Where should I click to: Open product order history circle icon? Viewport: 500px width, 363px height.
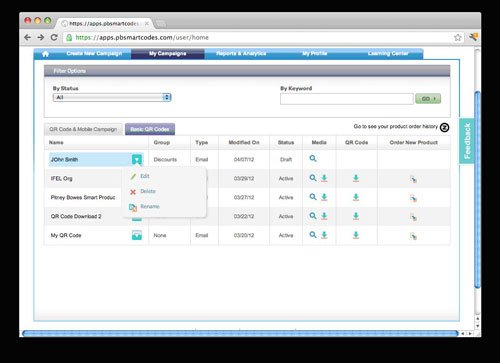(444, 127)
